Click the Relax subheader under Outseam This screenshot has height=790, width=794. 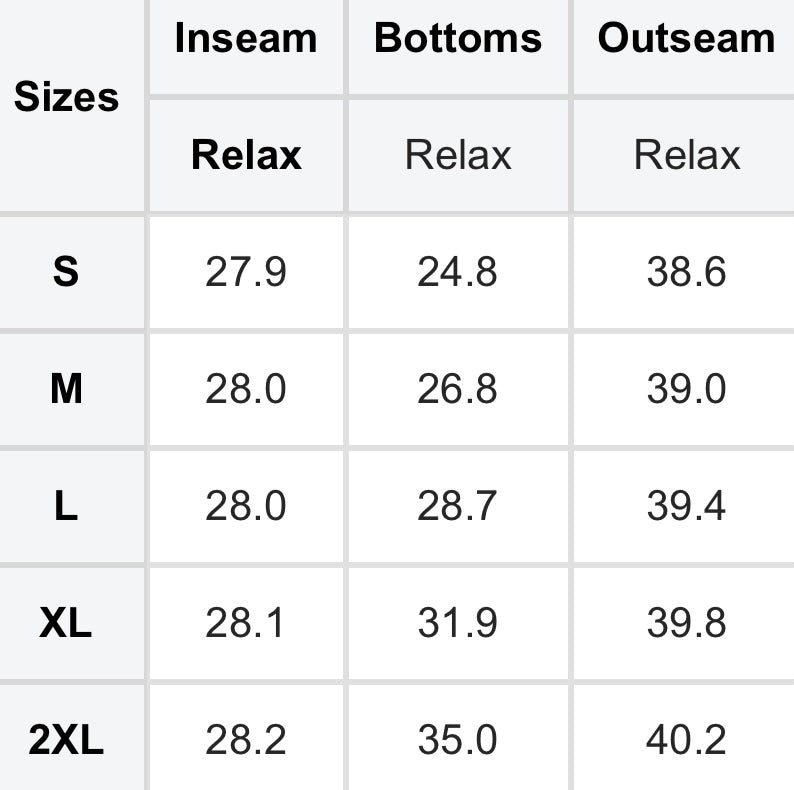[x=686, y=155]
